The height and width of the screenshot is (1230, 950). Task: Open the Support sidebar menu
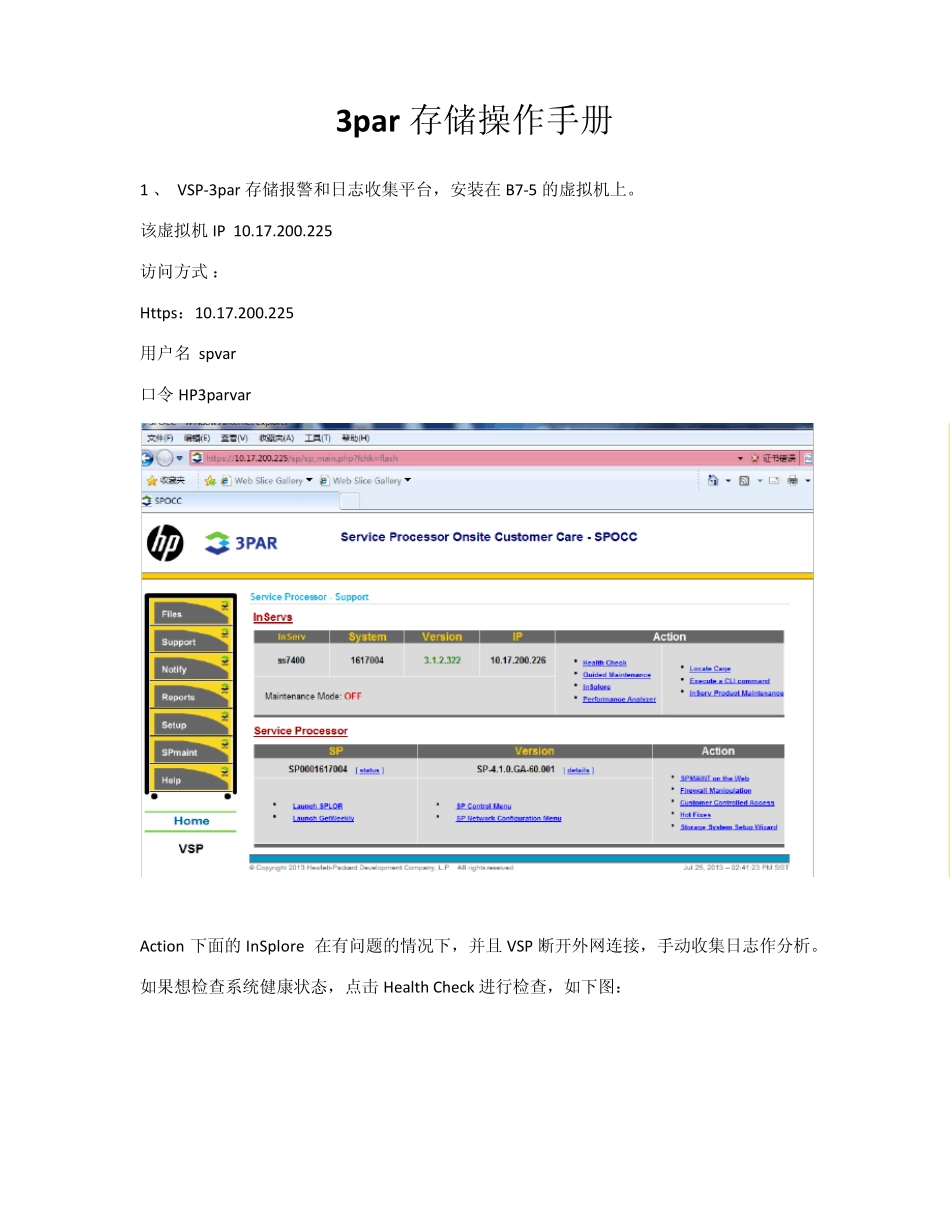tap(190, 641)
